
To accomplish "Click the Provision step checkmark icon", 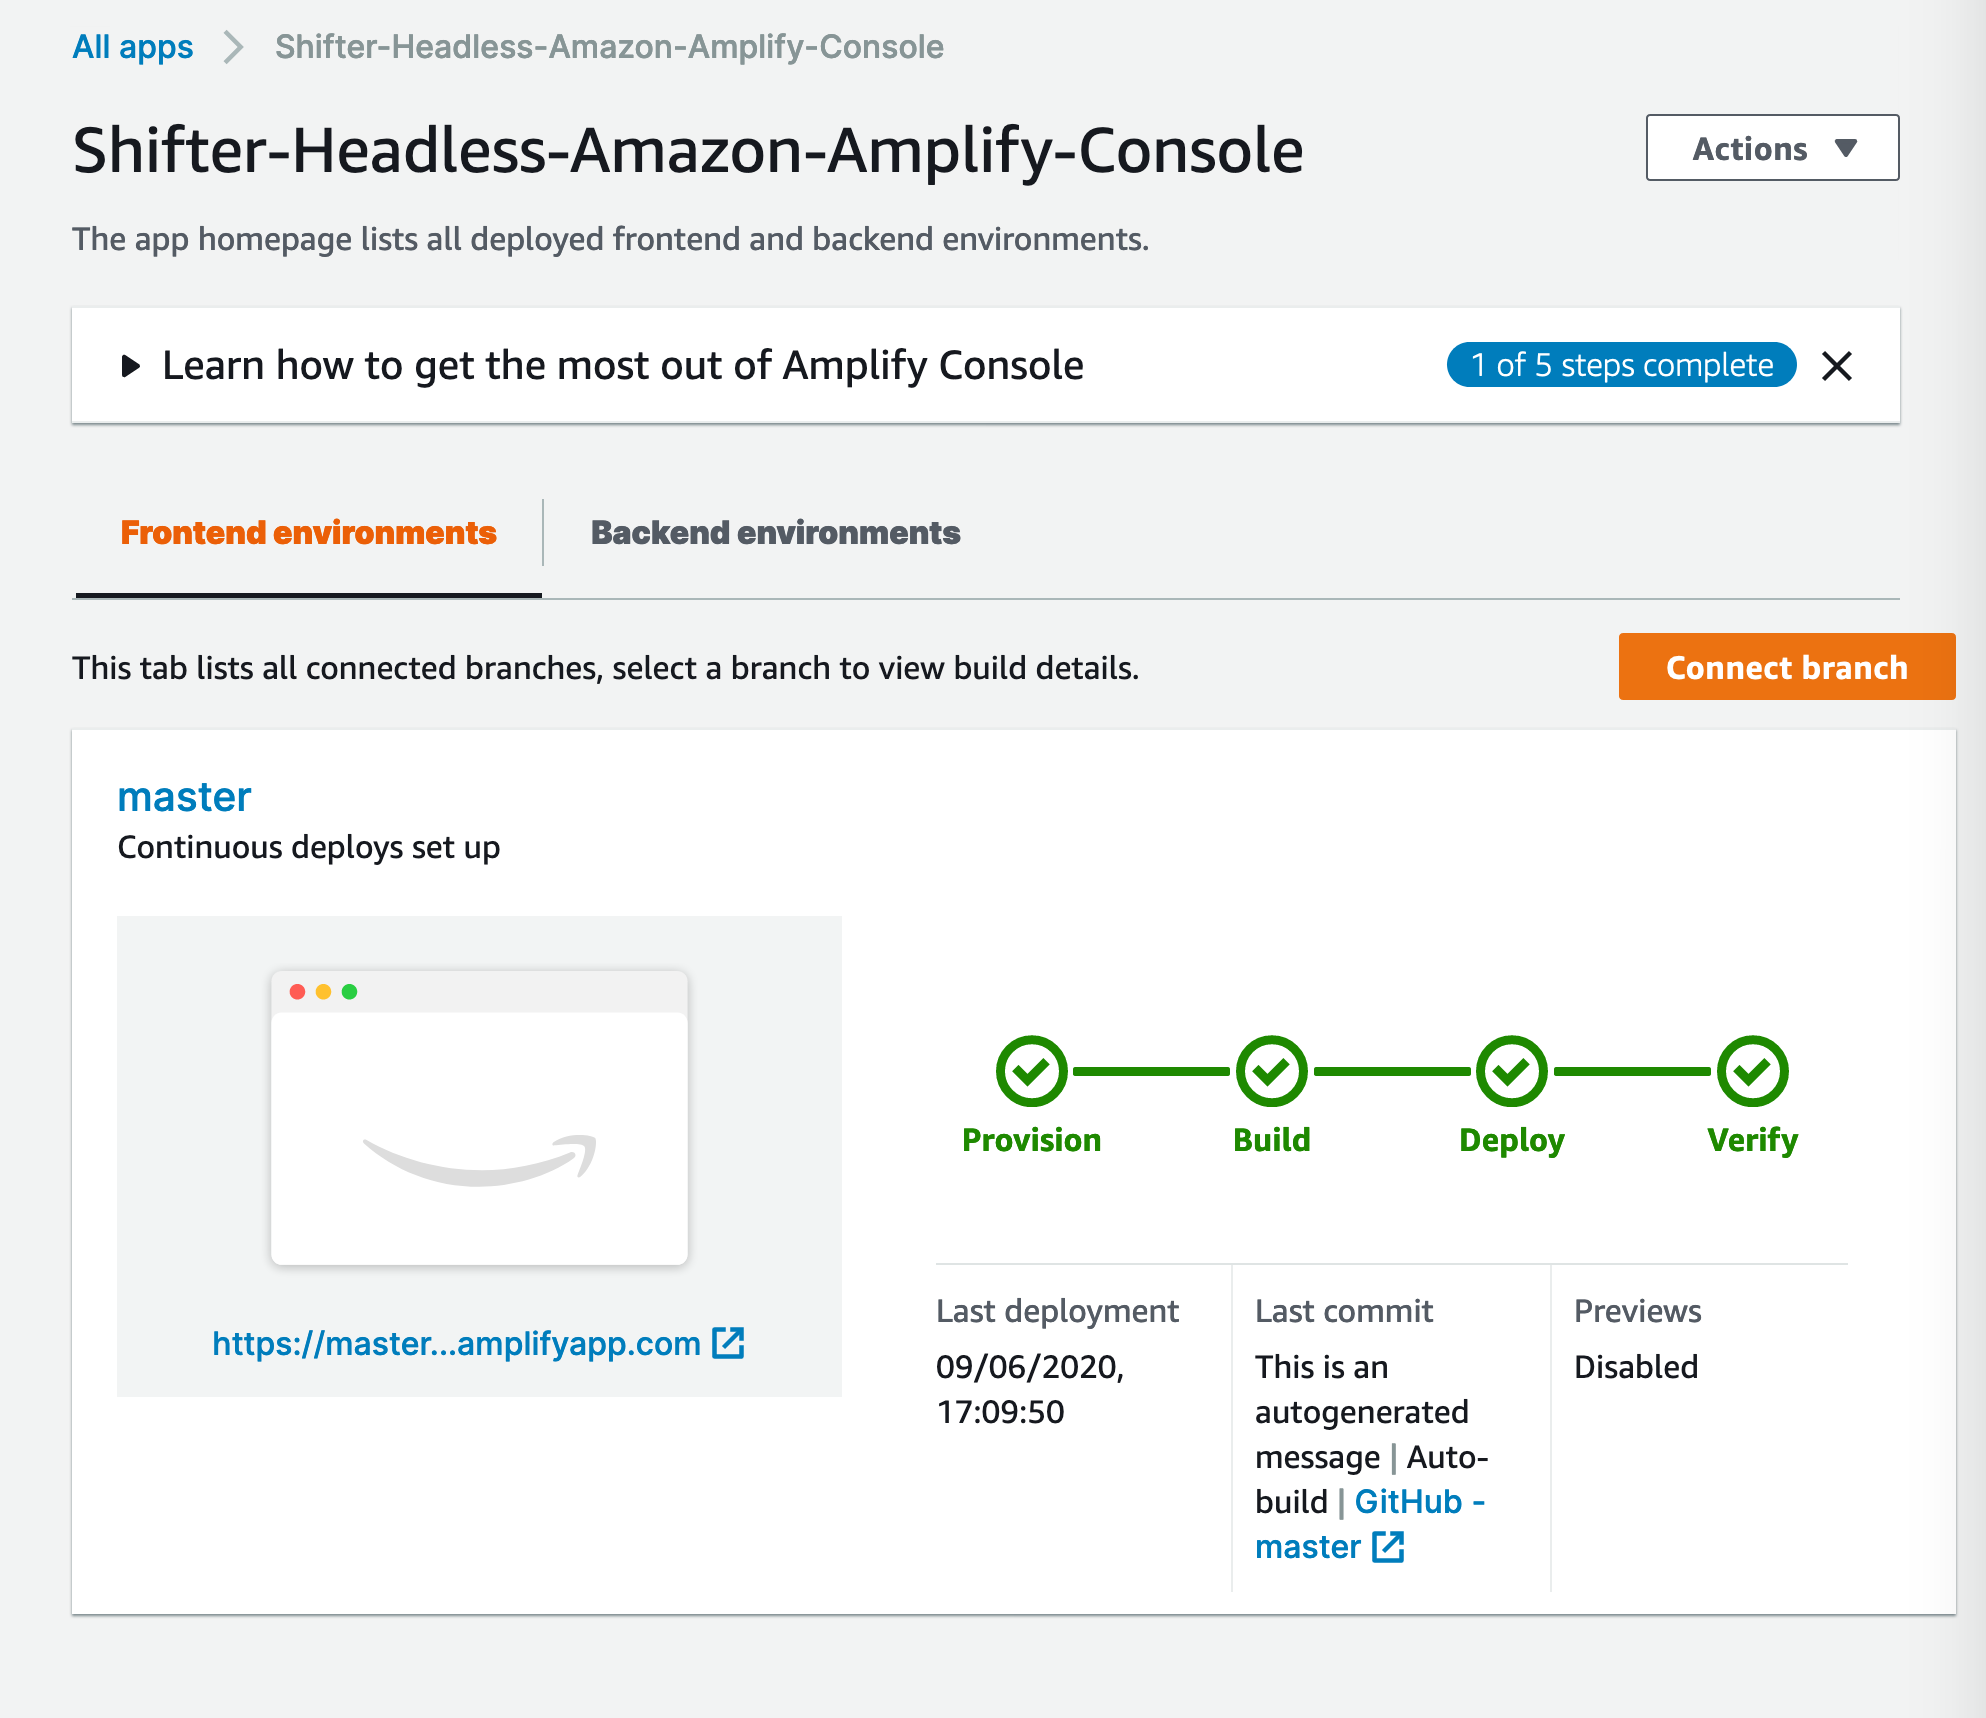I will tap(1031, 1071).
